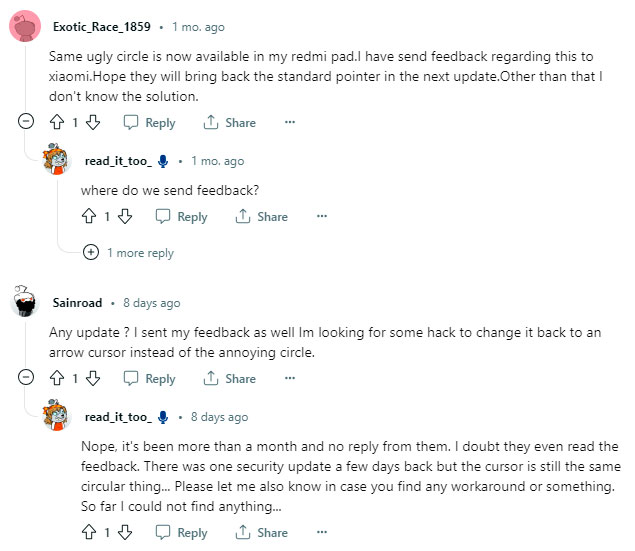Click Sainroad's avatar image
The width and height of the screenshot is (635, 551).
coord(27,302)
